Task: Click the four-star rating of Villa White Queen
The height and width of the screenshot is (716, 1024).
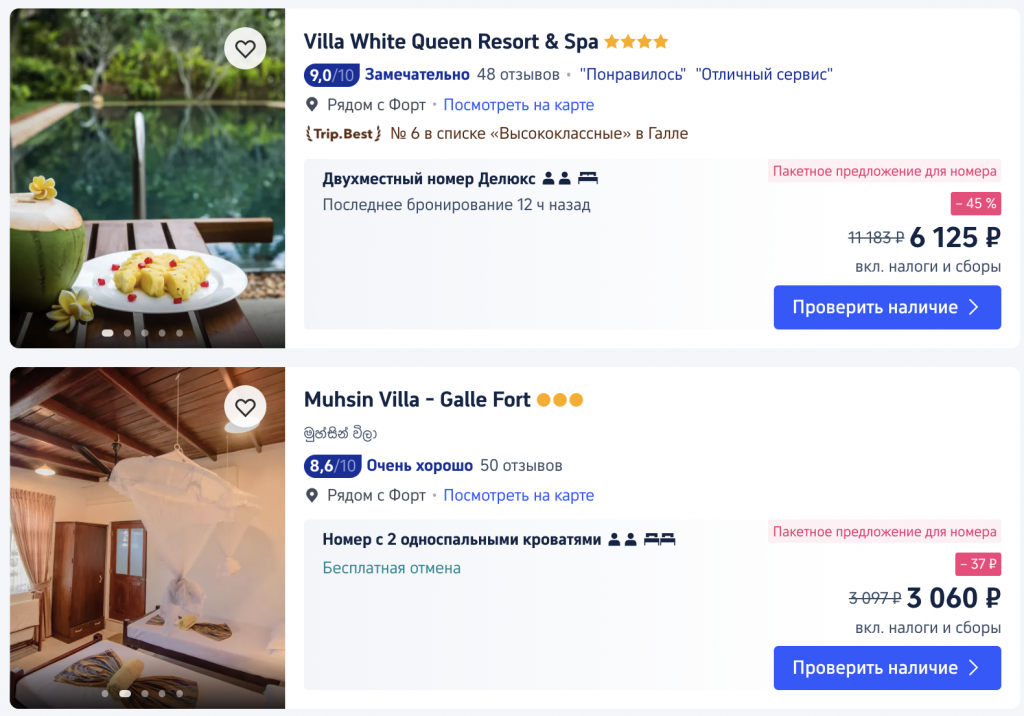Action: (x=636, y=42)
